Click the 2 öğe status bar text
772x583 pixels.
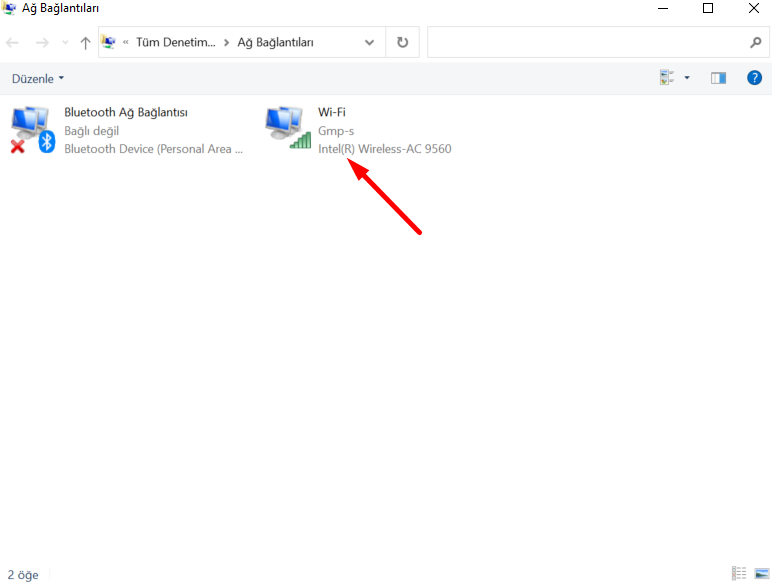(23, 575)
